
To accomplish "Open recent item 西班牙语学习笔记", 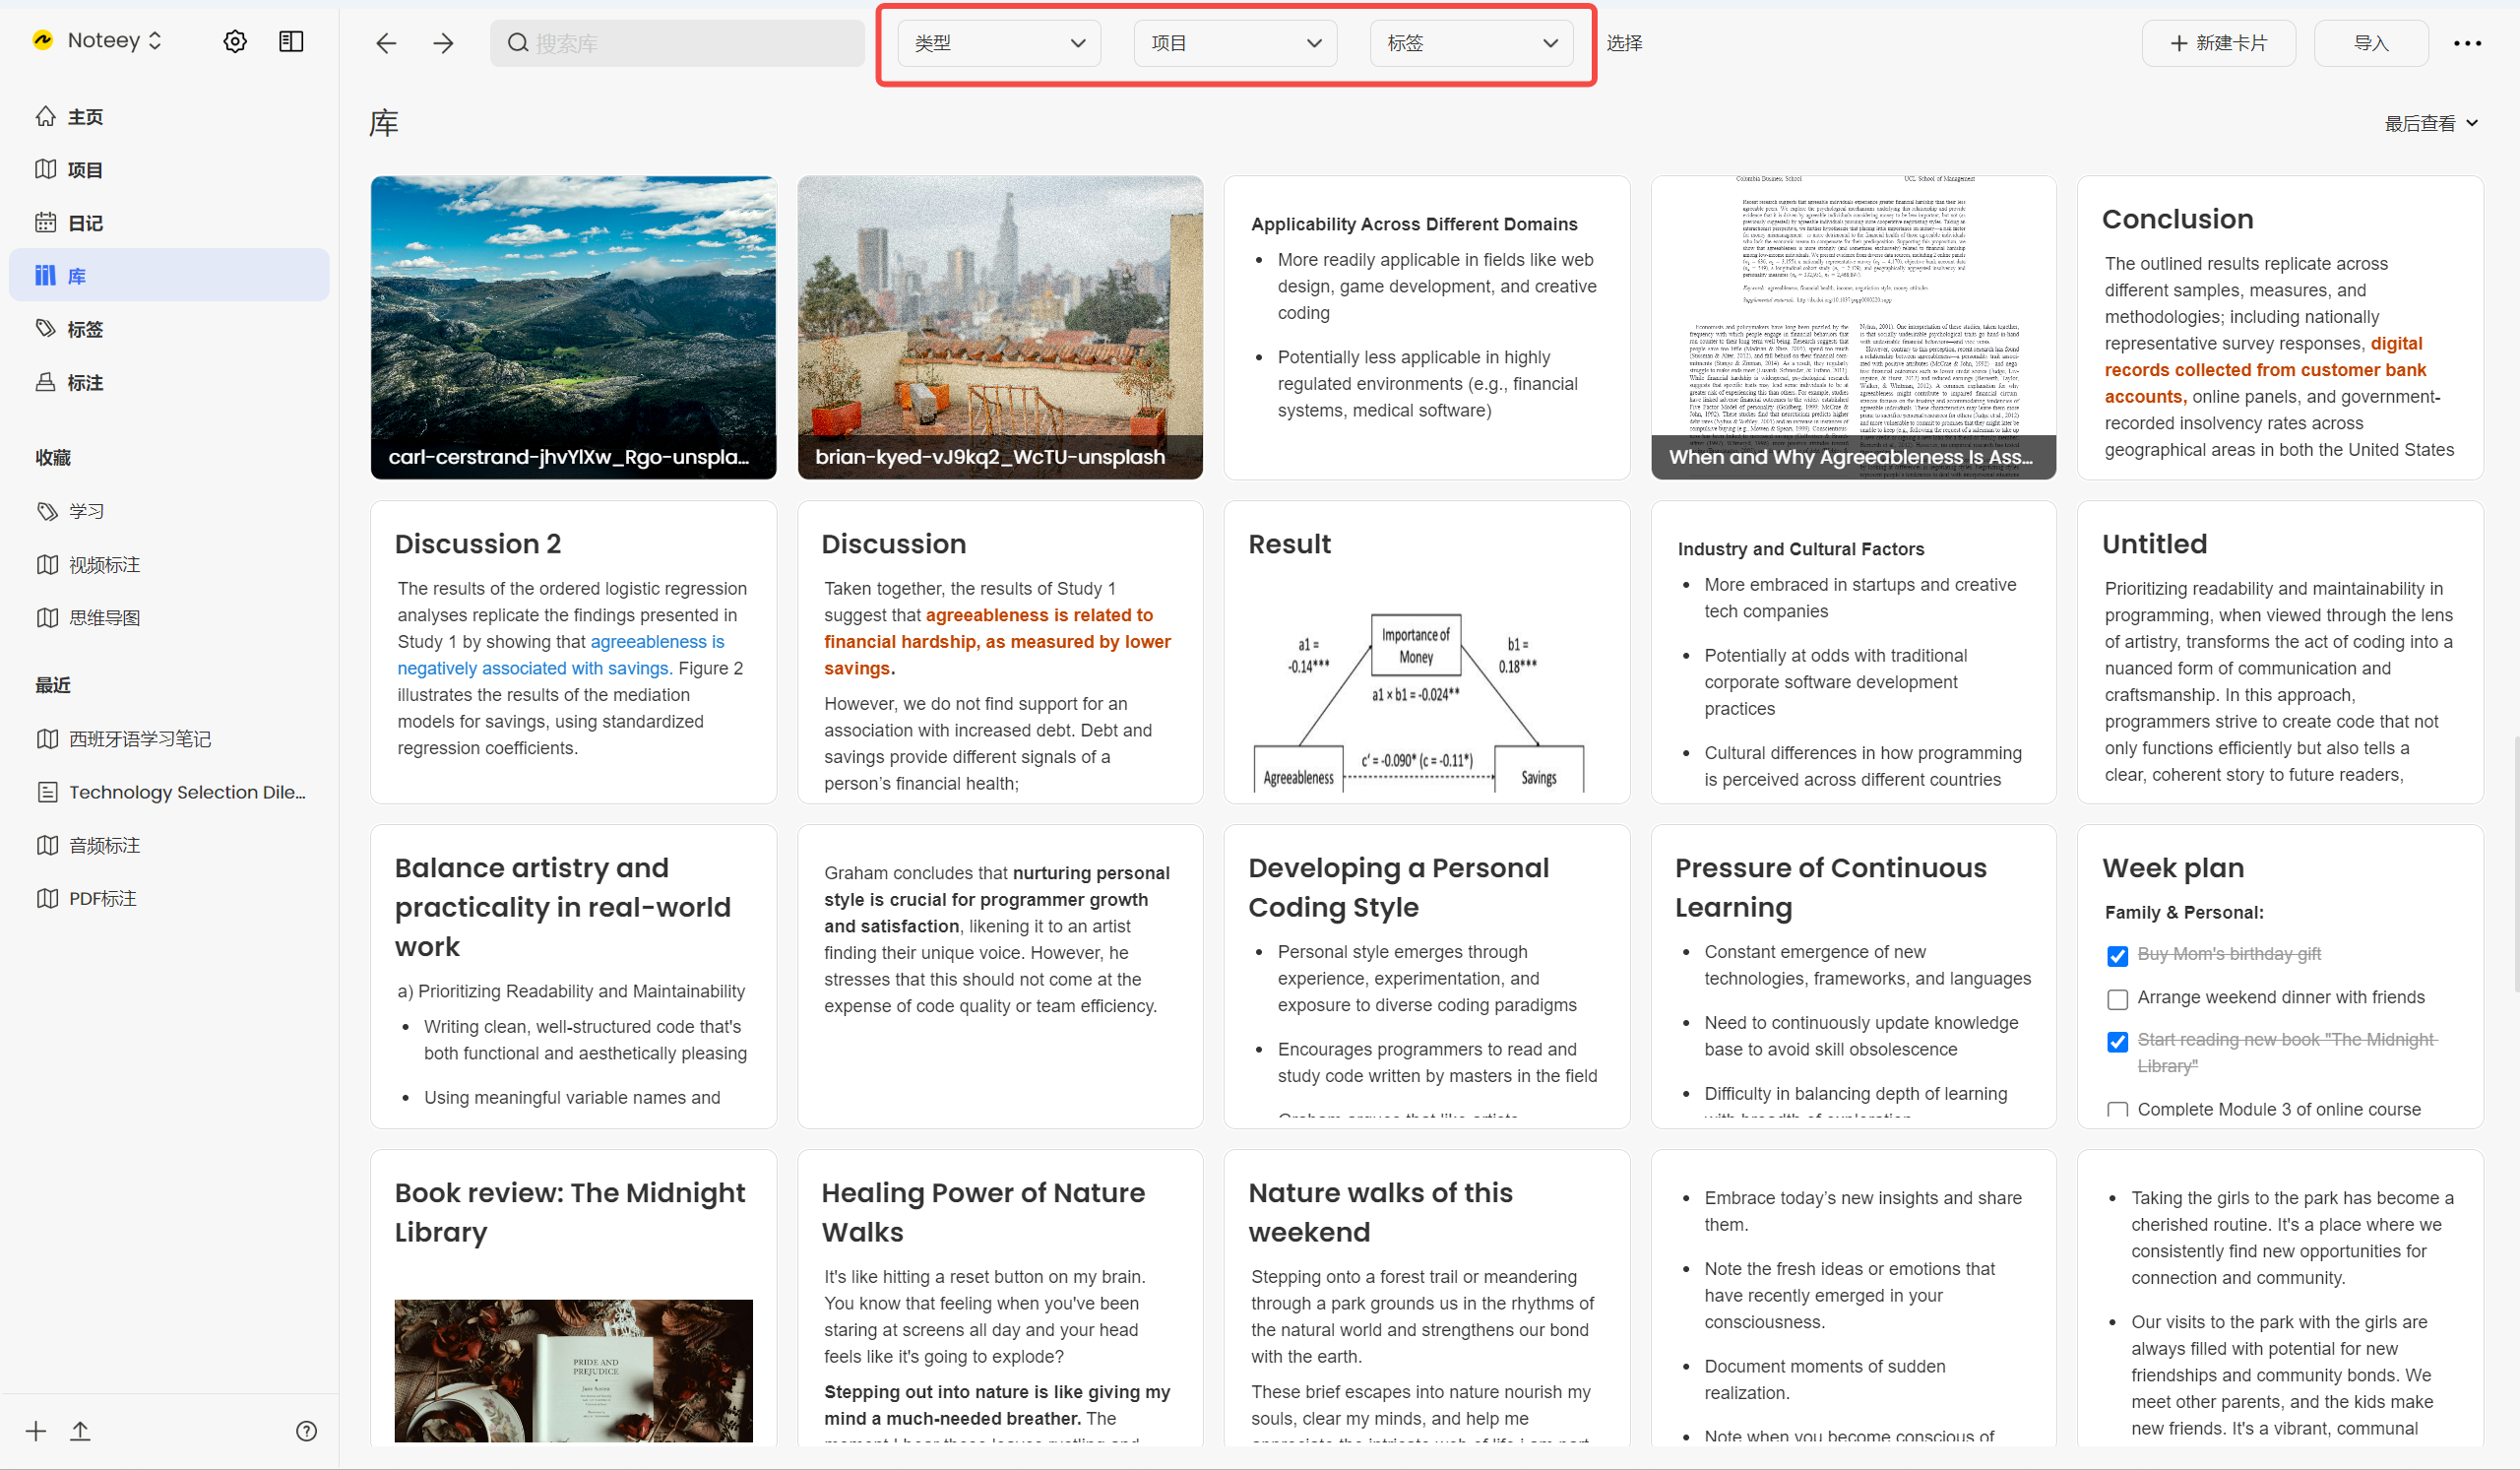I will [x=169, y=739].
